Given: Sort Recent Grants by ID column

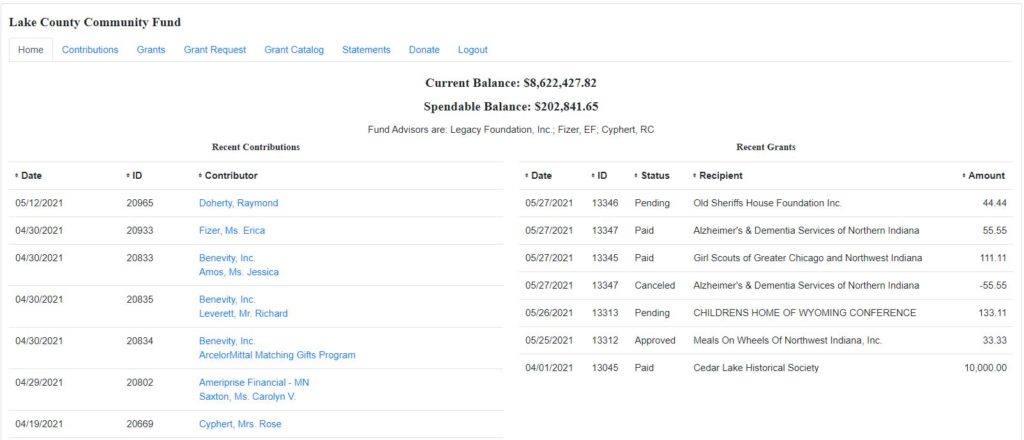Looking at the screenshot, I should coord(600,176).
